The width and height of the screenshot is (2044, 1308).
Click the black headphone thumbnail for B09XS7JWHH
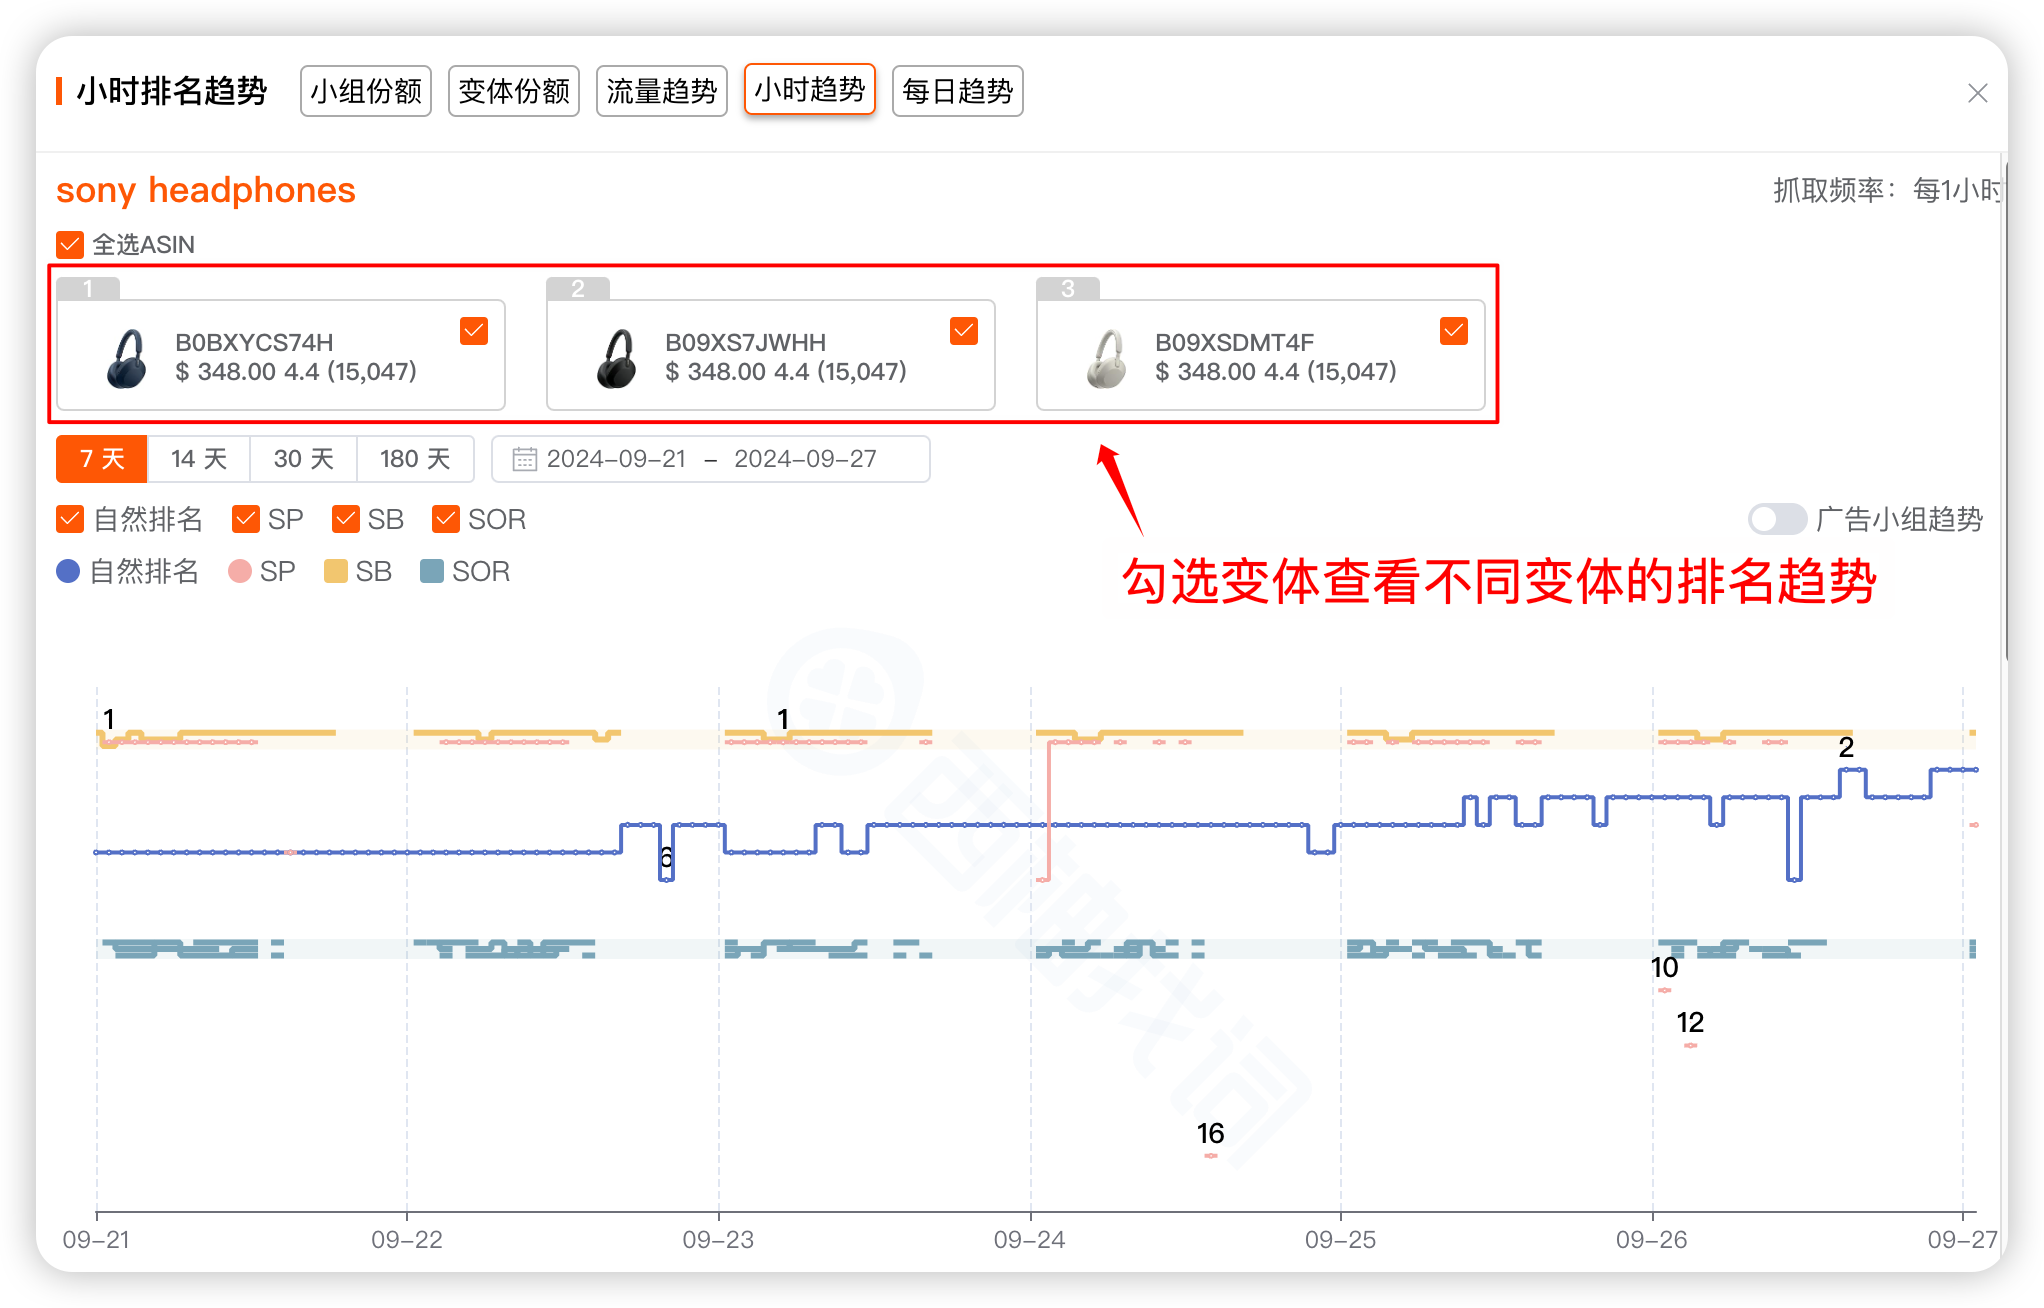(x=617, y=358)
